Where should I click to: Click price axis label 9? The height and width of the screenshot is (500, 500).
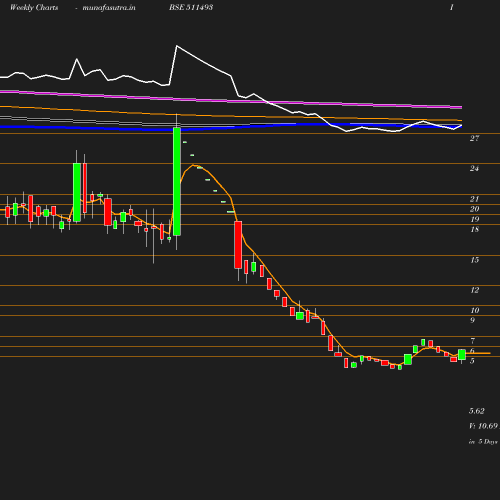472,320
